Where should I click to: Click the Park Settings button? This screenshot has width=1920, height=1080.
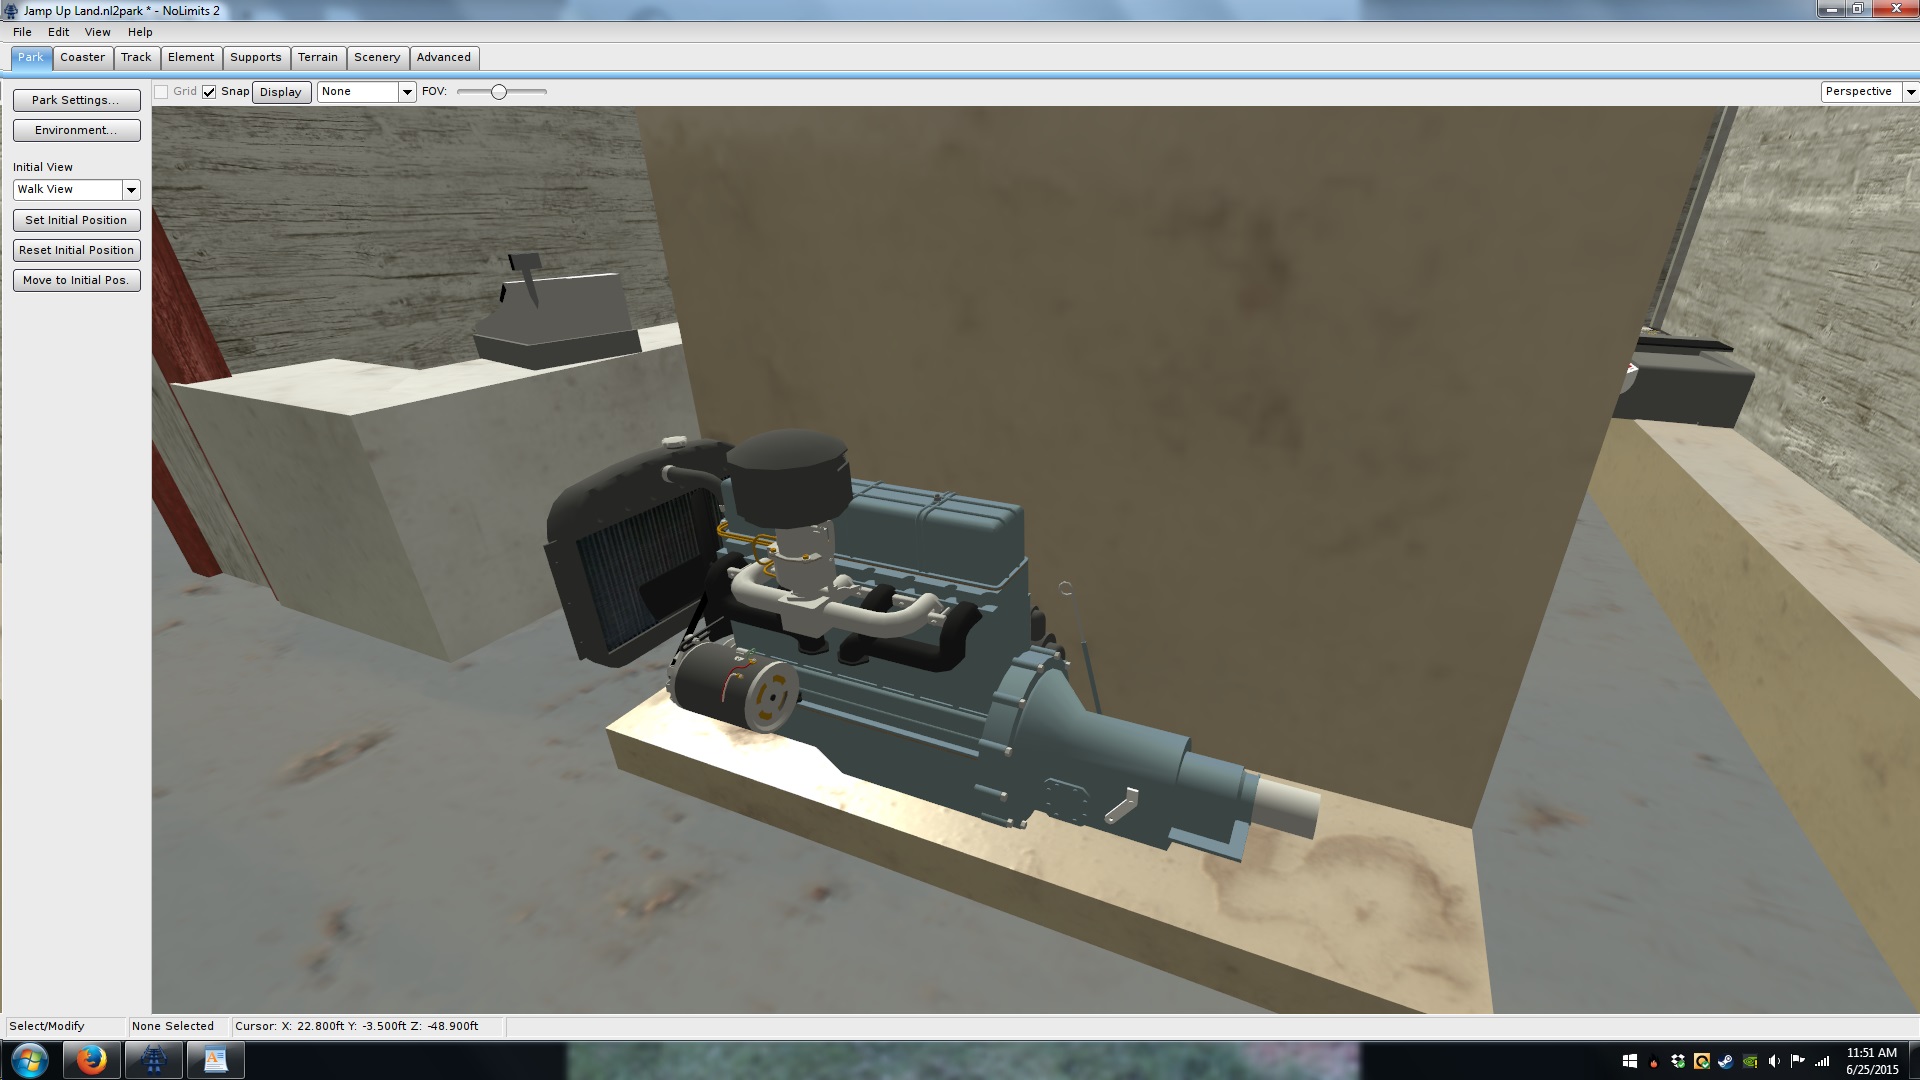76,100
